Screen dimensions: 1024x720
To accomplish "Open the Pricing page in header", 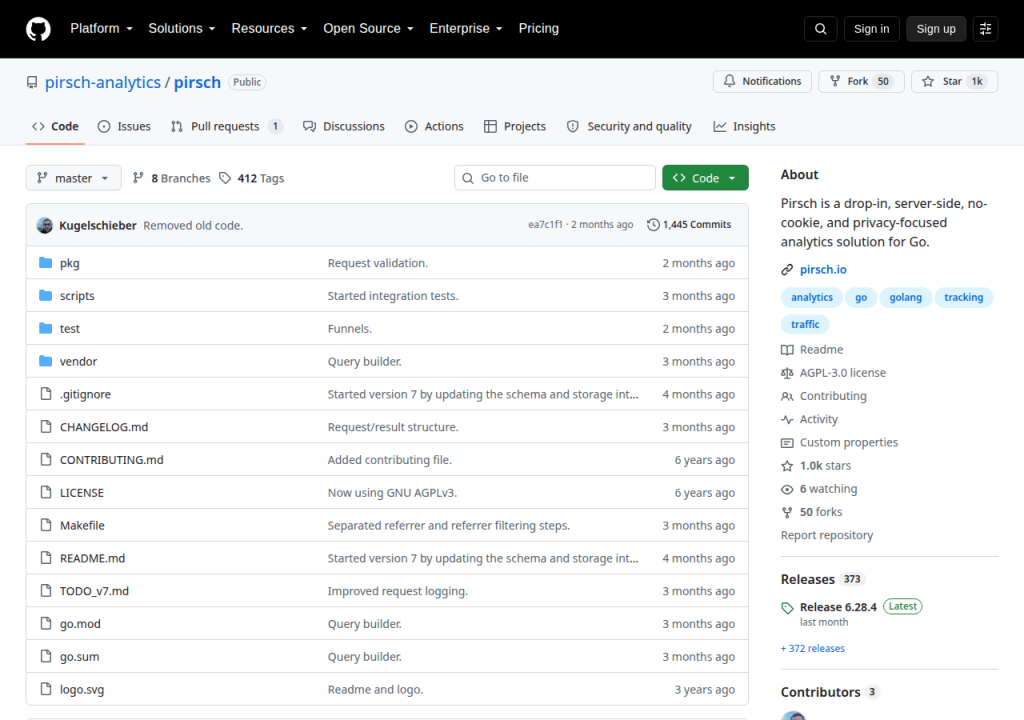I will 539,29.
